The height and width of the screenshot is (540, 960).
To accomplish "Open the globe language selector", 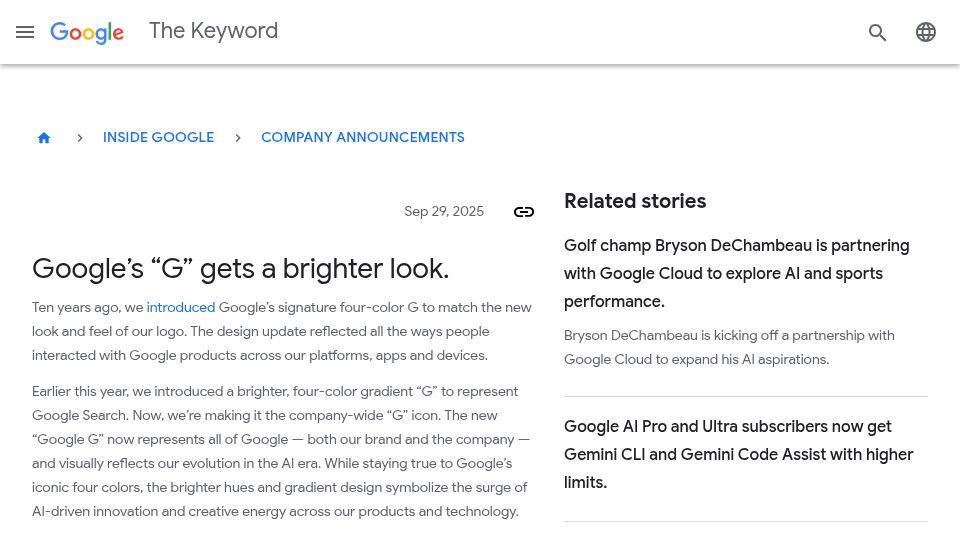I will (x=926, y=32).
